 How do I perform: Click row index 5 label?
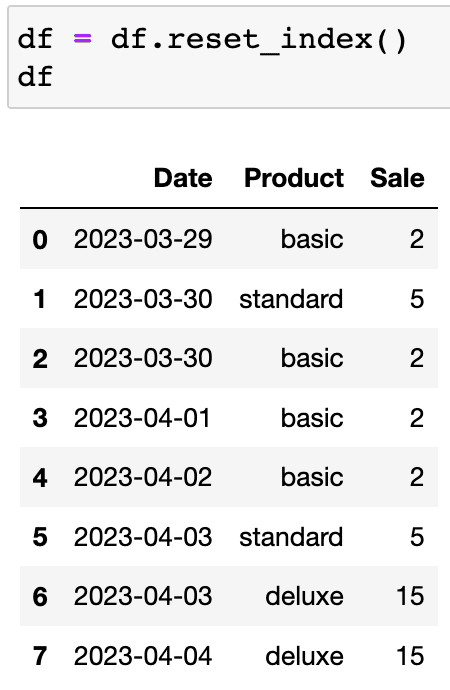40,537
